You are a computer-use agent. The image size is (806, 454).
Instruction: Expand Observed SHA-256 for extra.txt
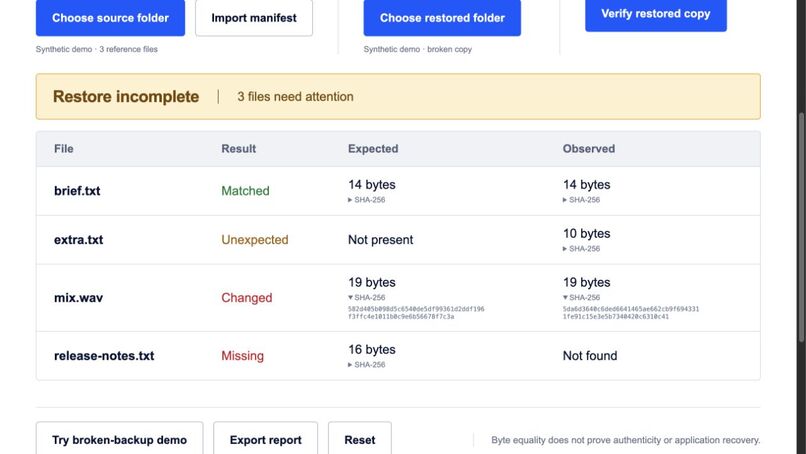(x=581, y=248)
